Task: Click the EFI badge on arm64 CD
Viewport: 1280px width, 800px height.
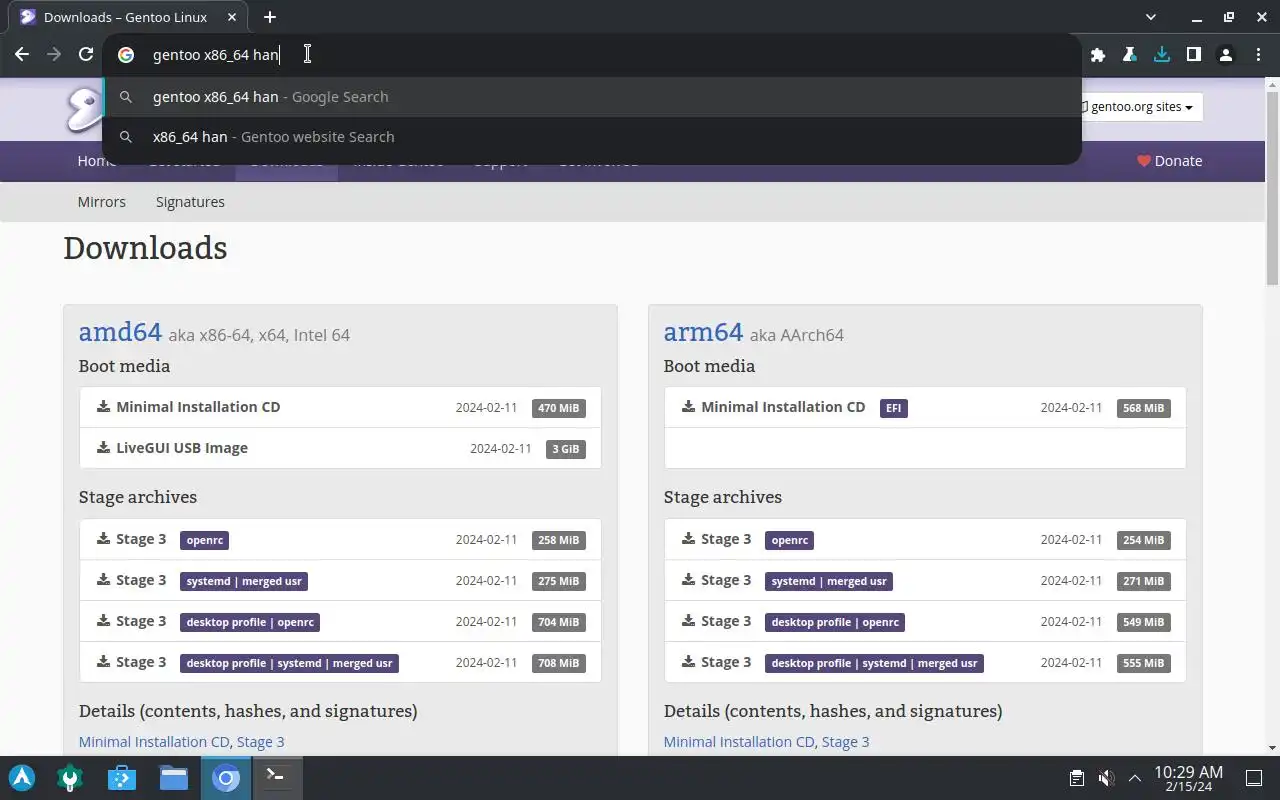Action: (x=894, y=408)
